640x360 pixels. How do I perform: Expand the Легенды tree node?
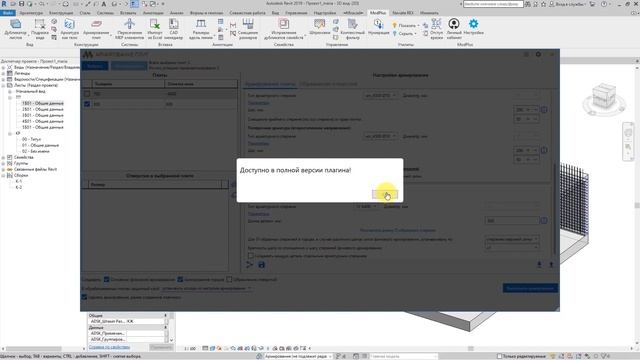pos(3,73)
